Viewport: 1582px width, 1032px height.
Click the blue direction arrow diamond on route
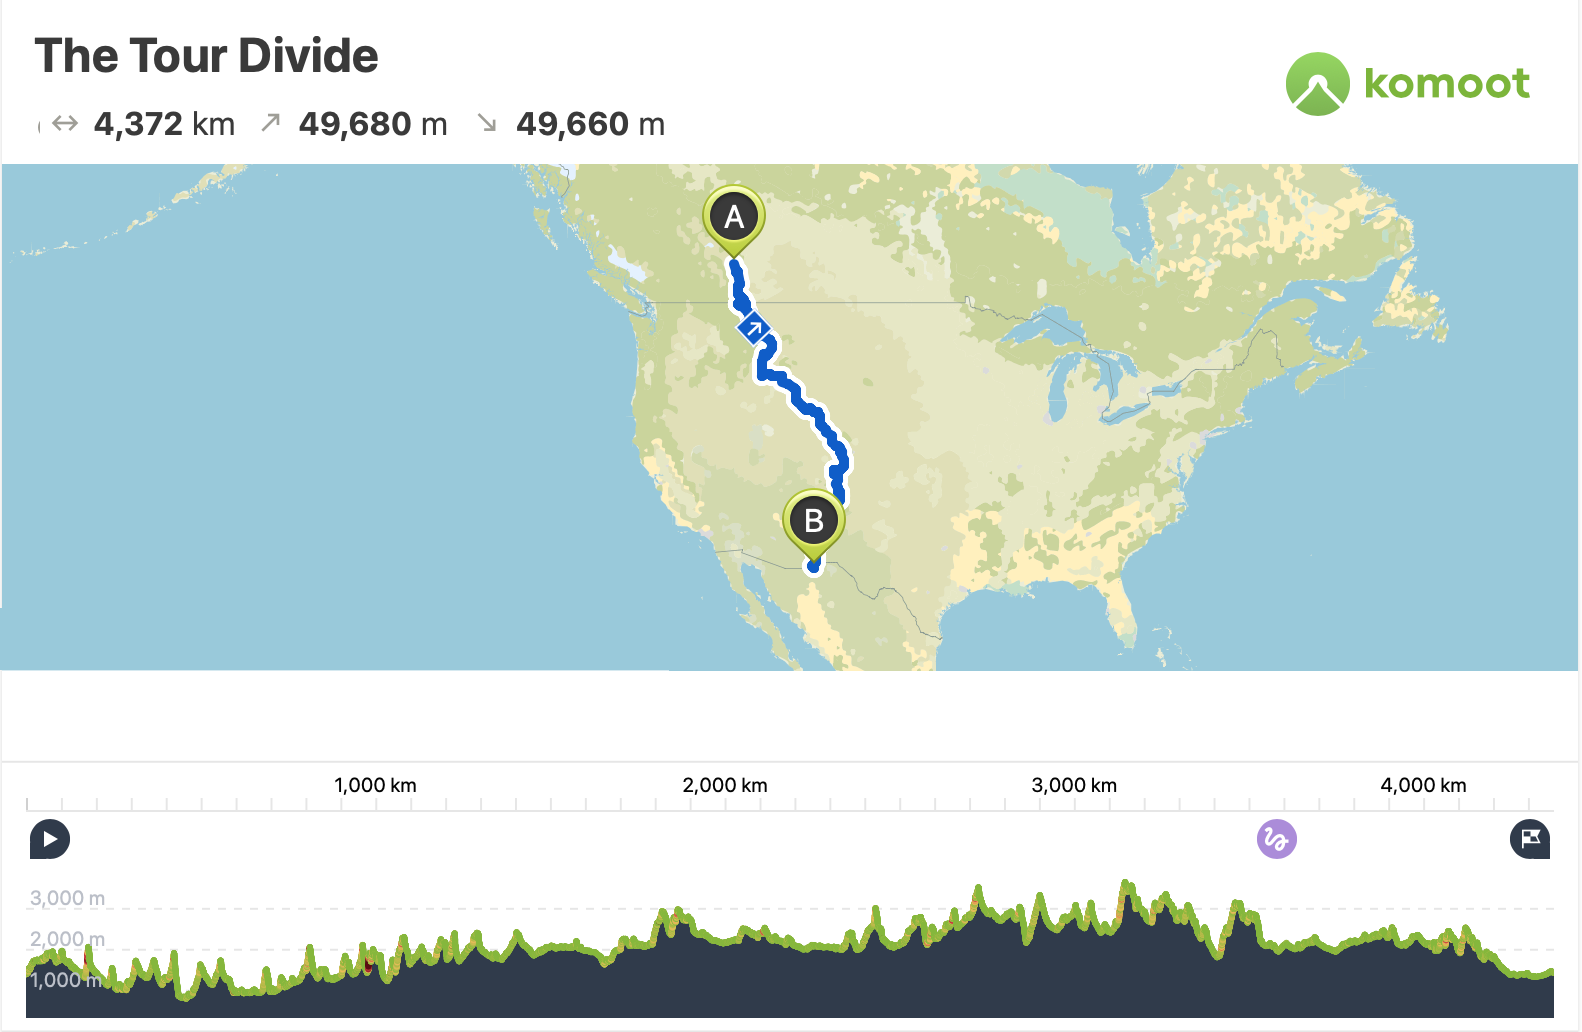(x=754, y=328)
